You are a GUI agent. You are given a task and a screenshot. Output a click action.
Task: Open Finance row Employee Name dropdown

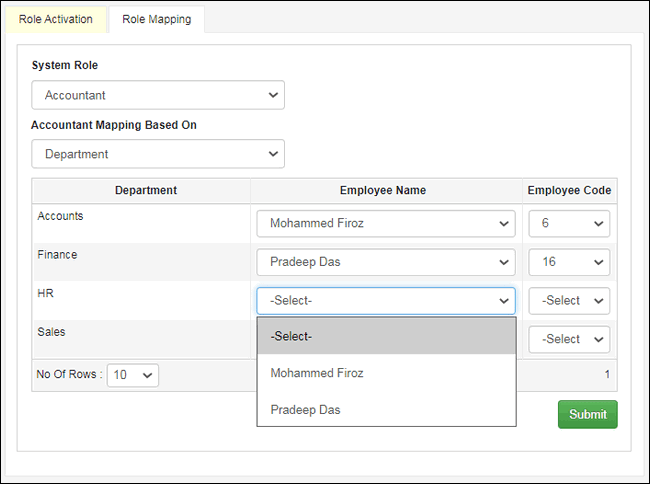(386, 262)
